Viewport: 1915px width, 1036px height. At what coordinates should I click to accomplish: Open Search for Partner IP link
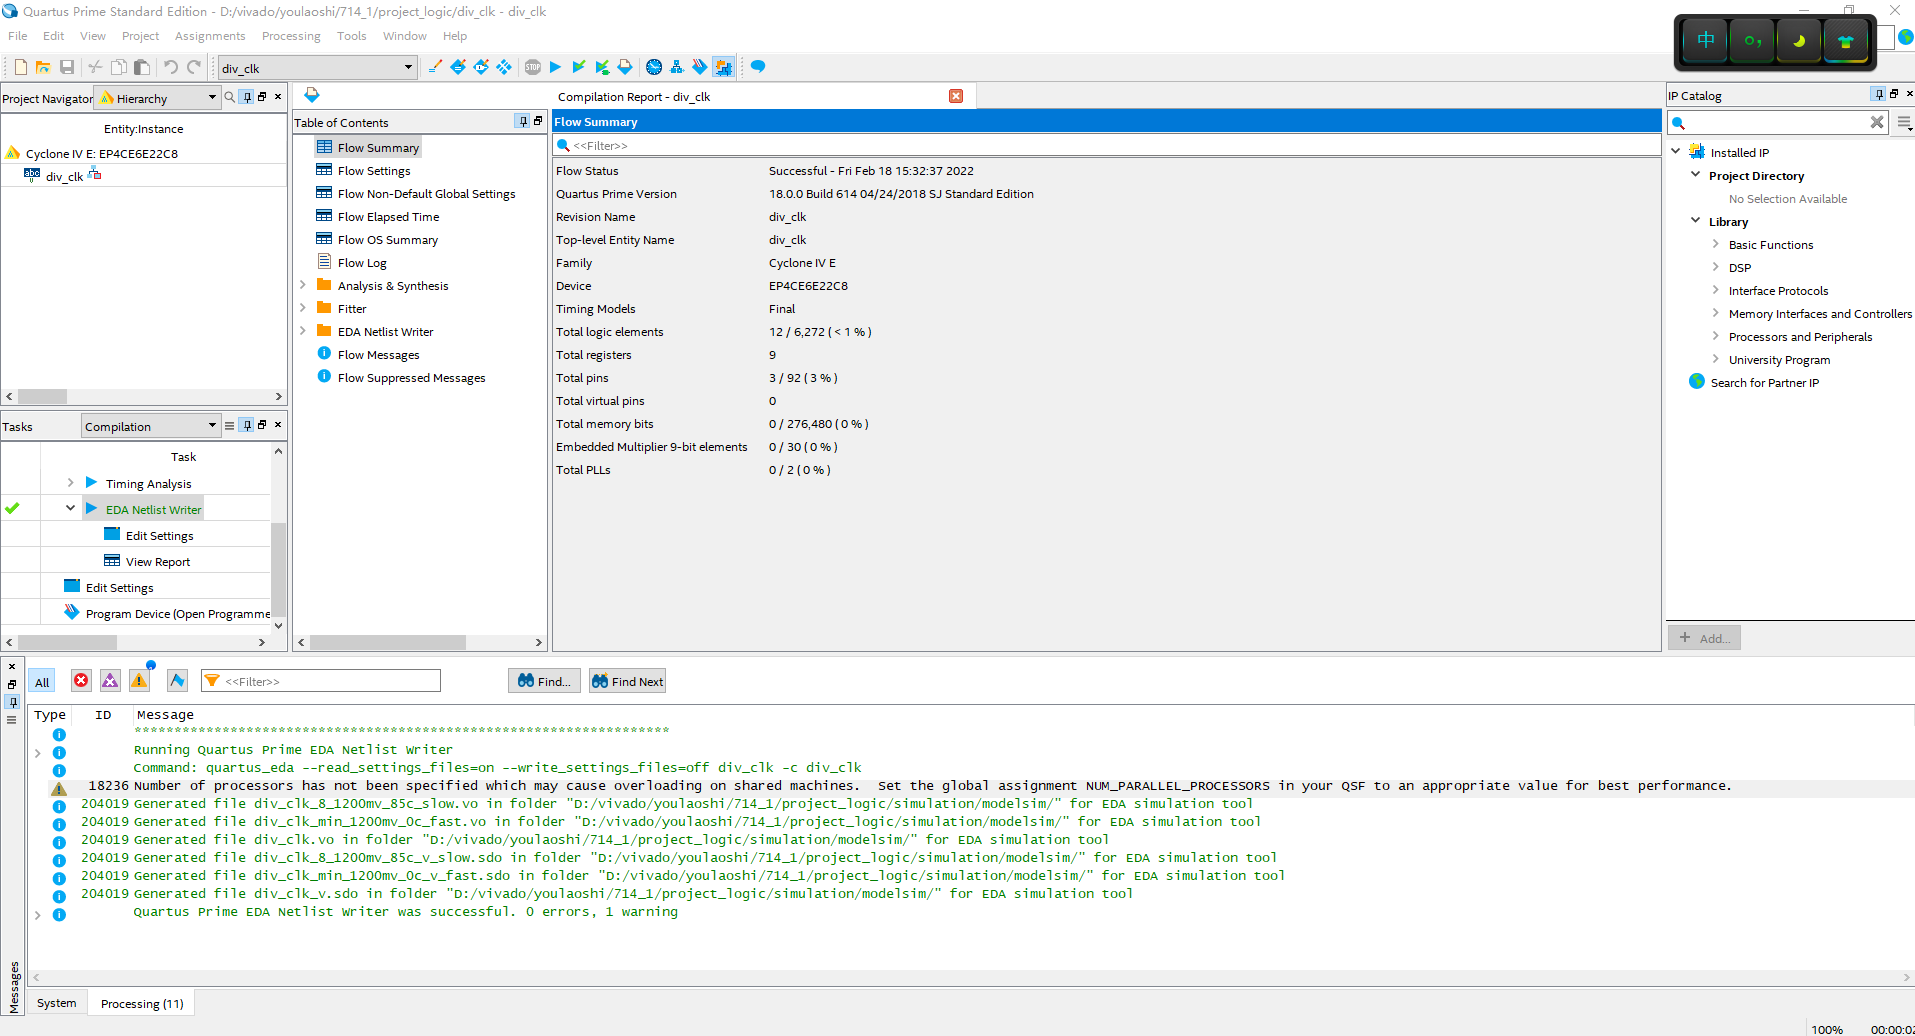pyautogui.click(x=1764, y=382)
